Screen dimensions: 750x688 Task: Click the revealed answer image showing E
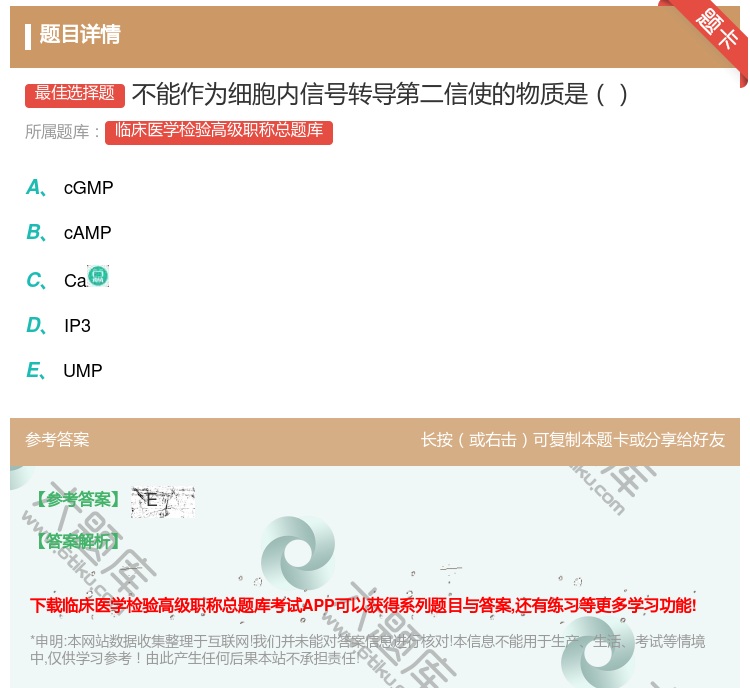pos(163,502)
